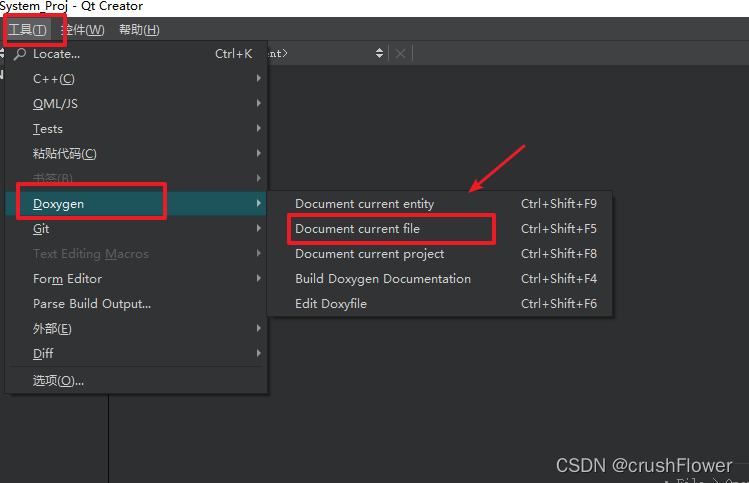This screenshot has width=749, height=483.
Task: Close the current editor document (X)
Action: 400,54
